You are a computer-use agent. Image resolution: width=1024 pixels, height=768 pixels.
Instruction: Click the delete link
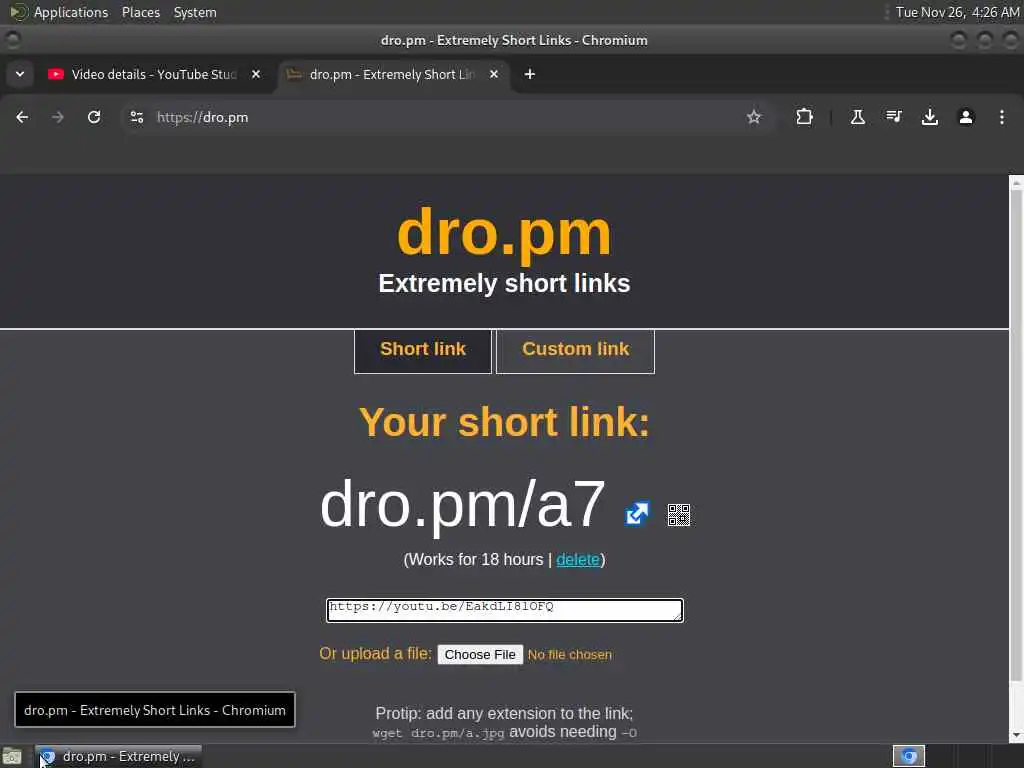[x=577, y=560]
